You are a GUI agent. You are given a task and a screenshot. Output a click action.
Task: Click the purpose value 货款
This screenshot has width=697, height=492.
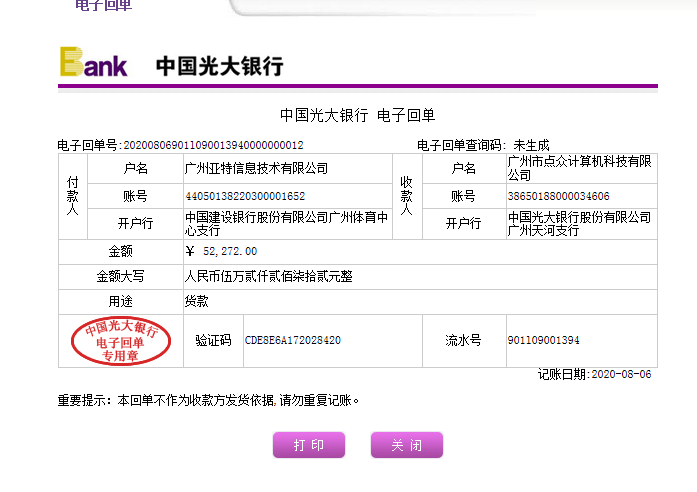tap(196, 301)
